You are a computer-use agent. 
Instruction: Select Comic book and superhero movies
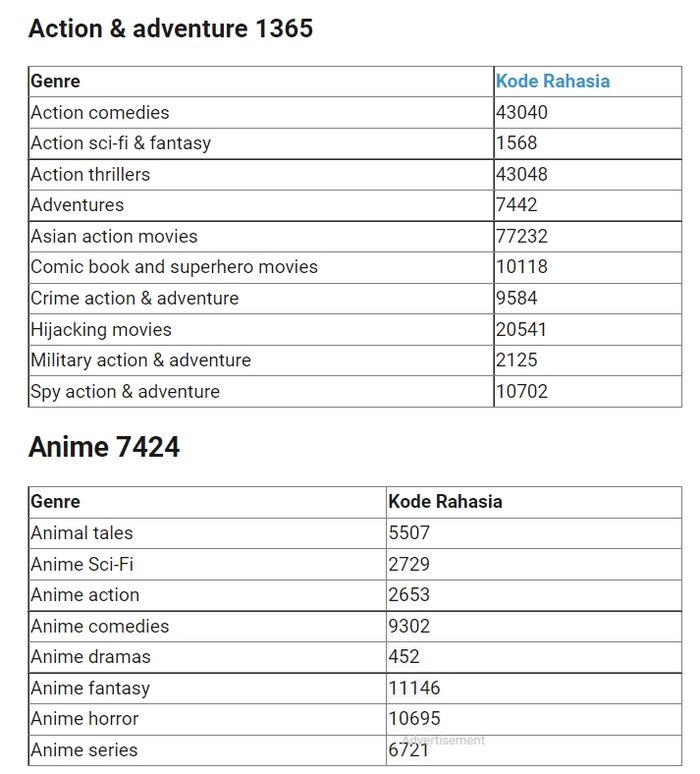pyautogui.click(x=174, y=267)
